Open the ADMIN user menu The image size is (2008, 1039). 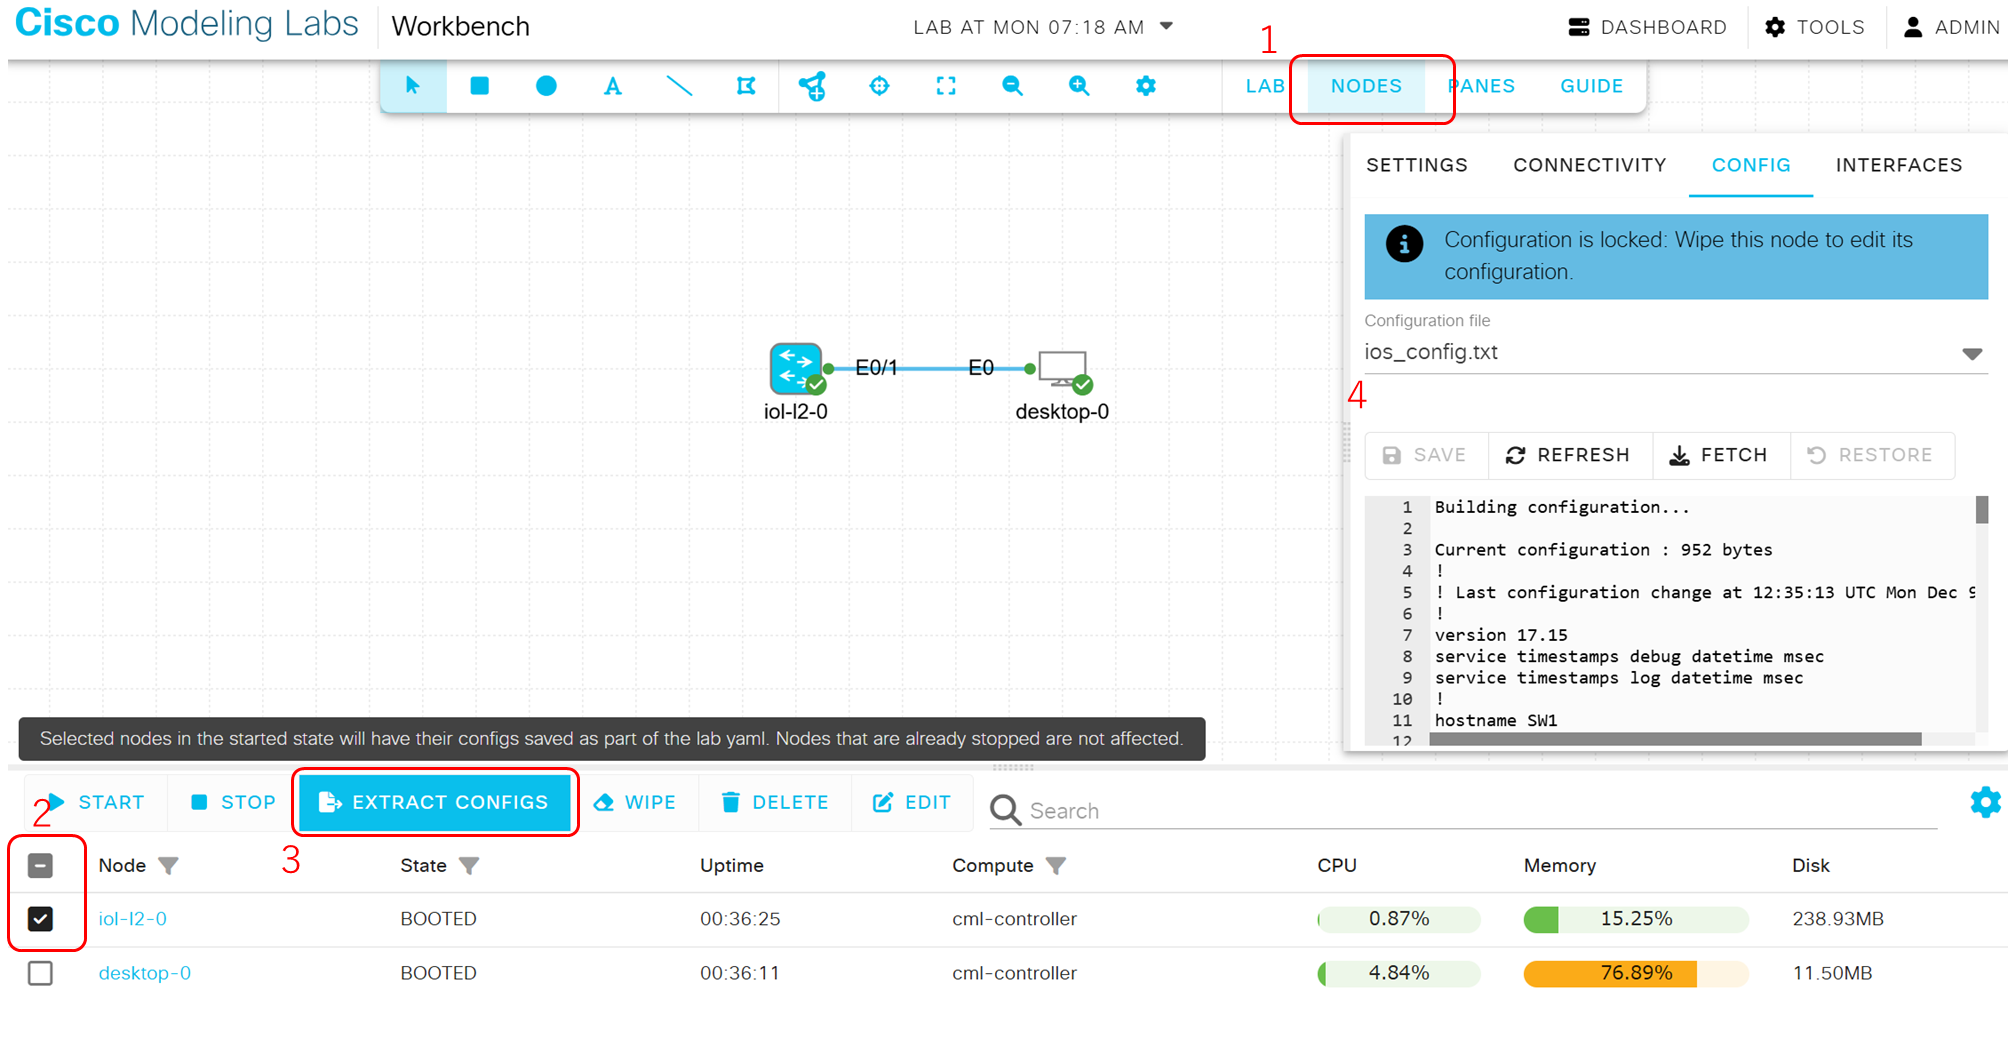[x=1951, y=27]
